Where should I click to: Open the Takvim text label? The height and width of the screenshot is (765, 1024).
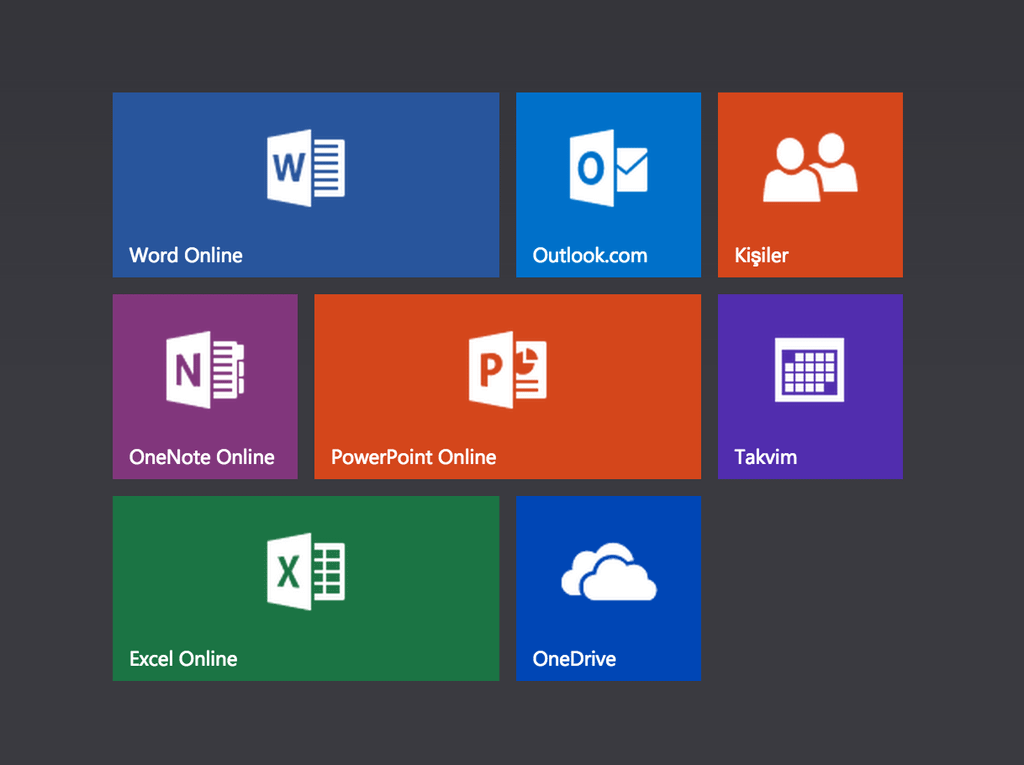click(x=765, y=457)
